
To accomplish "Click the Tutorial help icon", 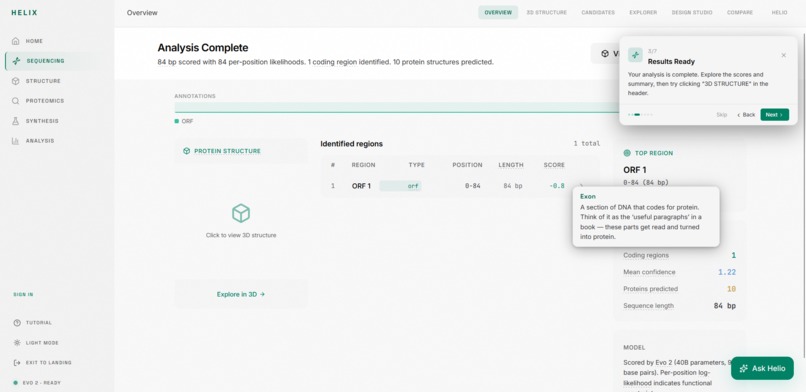I will click(x=17, y=323).
